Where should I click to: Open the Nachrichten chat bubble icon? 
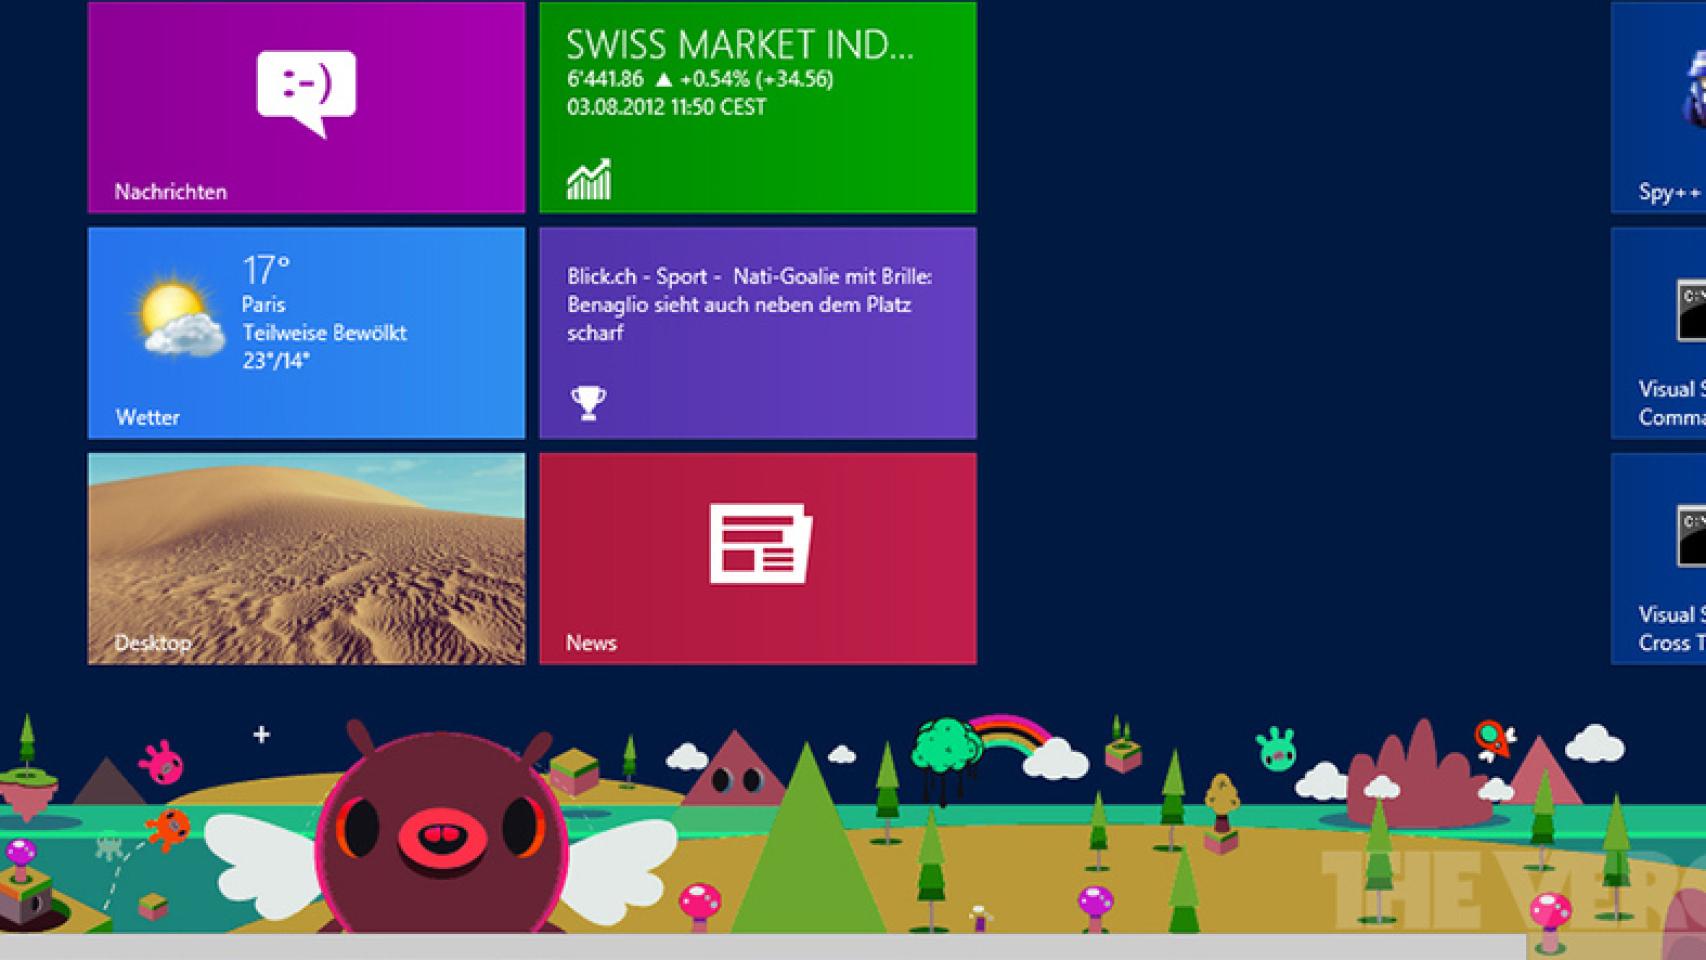point(306,93)
